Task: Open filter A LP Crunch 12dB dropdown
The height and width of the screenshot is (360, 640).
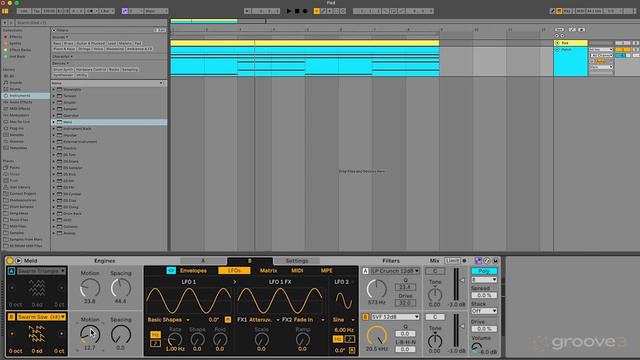Action: [395, 271]
